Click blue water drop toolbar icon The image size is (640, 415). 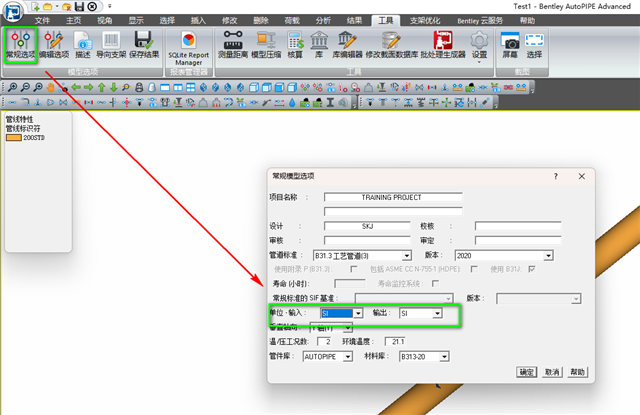tap(292, 102)
